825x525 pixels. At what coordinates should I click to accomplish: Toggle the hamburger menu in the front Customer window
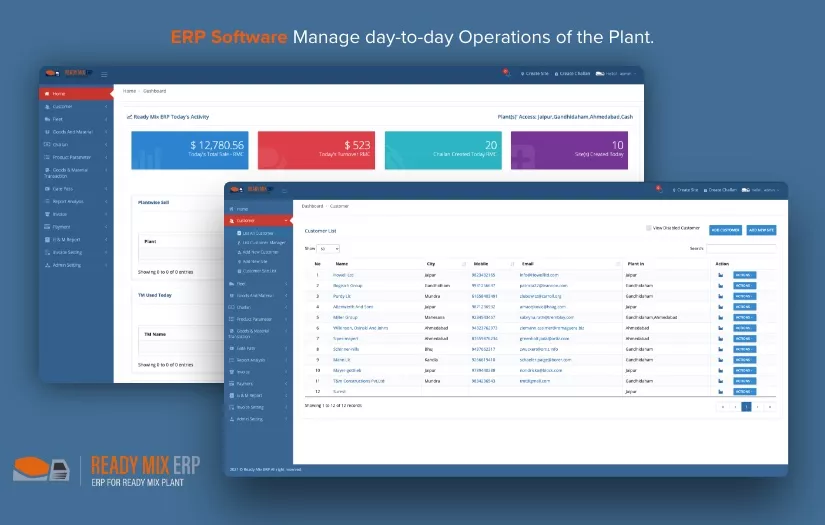click(284, 190)
